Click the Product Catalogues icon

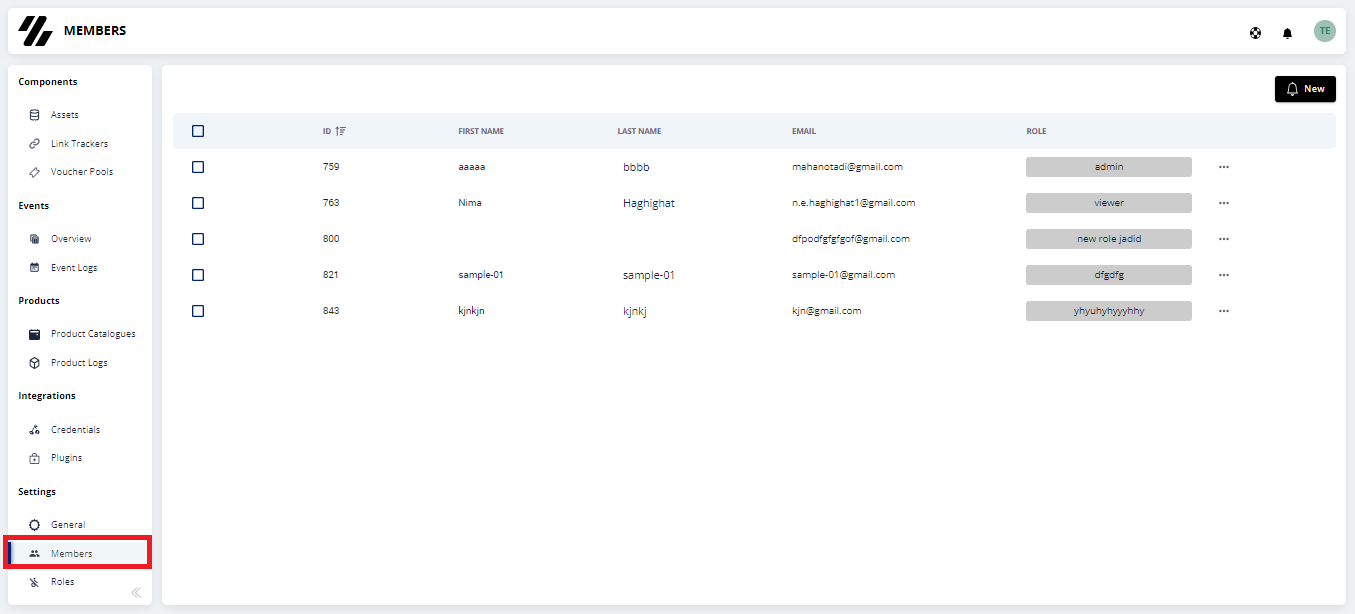coord(35,334)
